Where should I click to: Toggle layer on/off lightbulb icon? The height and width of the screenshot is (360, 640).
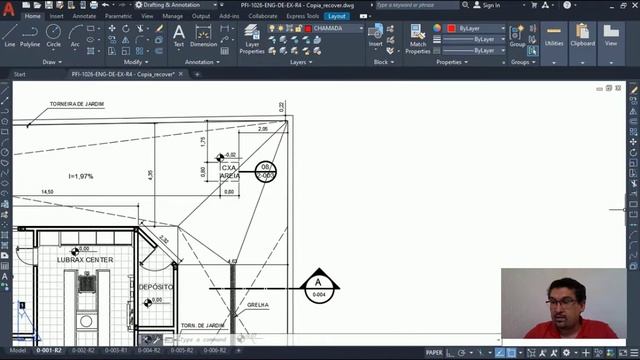(x=272, y=28)
